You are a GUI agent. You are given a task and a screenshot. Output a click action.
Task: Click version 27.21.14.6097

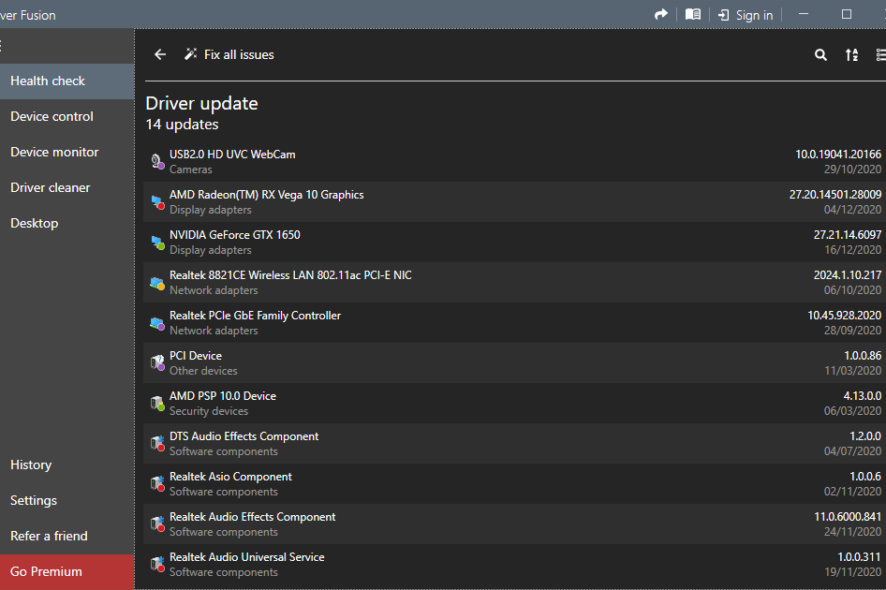tap(847, 235)
